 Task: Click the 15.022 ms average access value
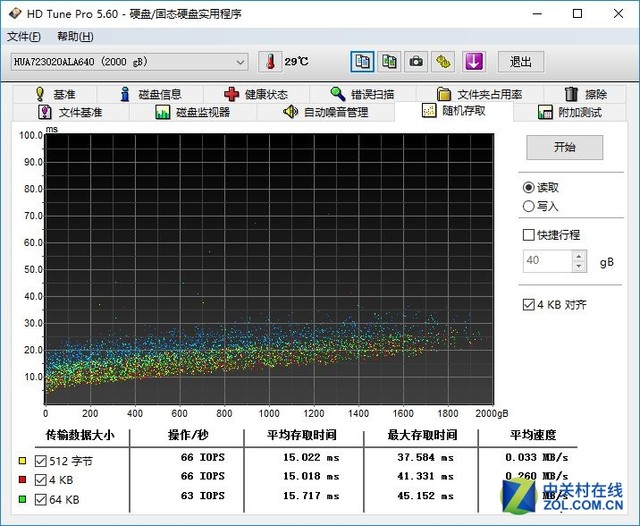pyautogui.click(x=311, y=457)
